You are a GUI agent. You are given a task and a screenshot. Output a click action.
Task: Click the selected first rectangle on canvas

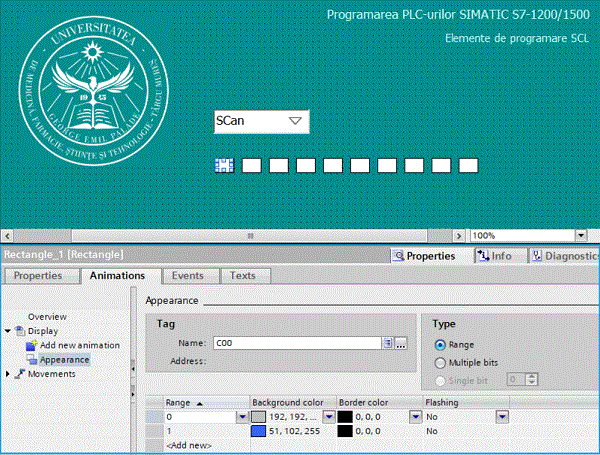[x=225, y=165]
